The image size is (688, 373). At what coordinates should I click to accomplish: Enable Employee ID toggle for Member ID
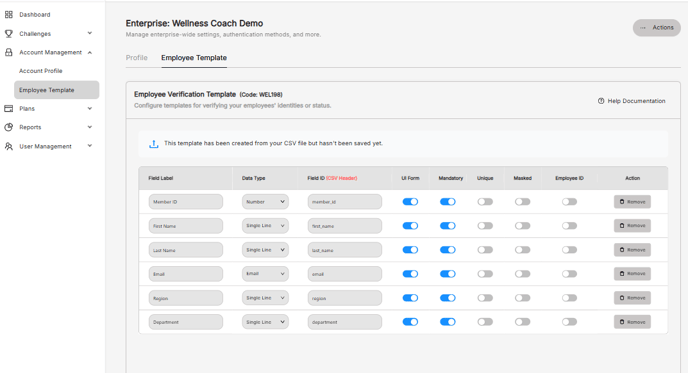tap(569, 202)
